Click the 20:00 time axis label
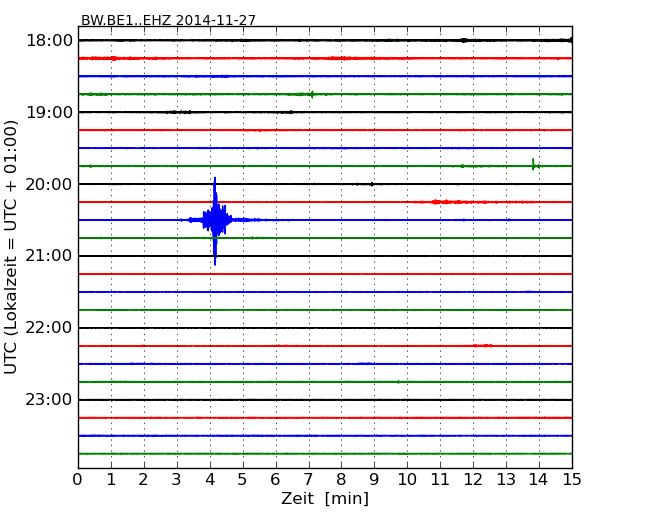Viewport: 650px width, 520px height. [x=49, y=184]
